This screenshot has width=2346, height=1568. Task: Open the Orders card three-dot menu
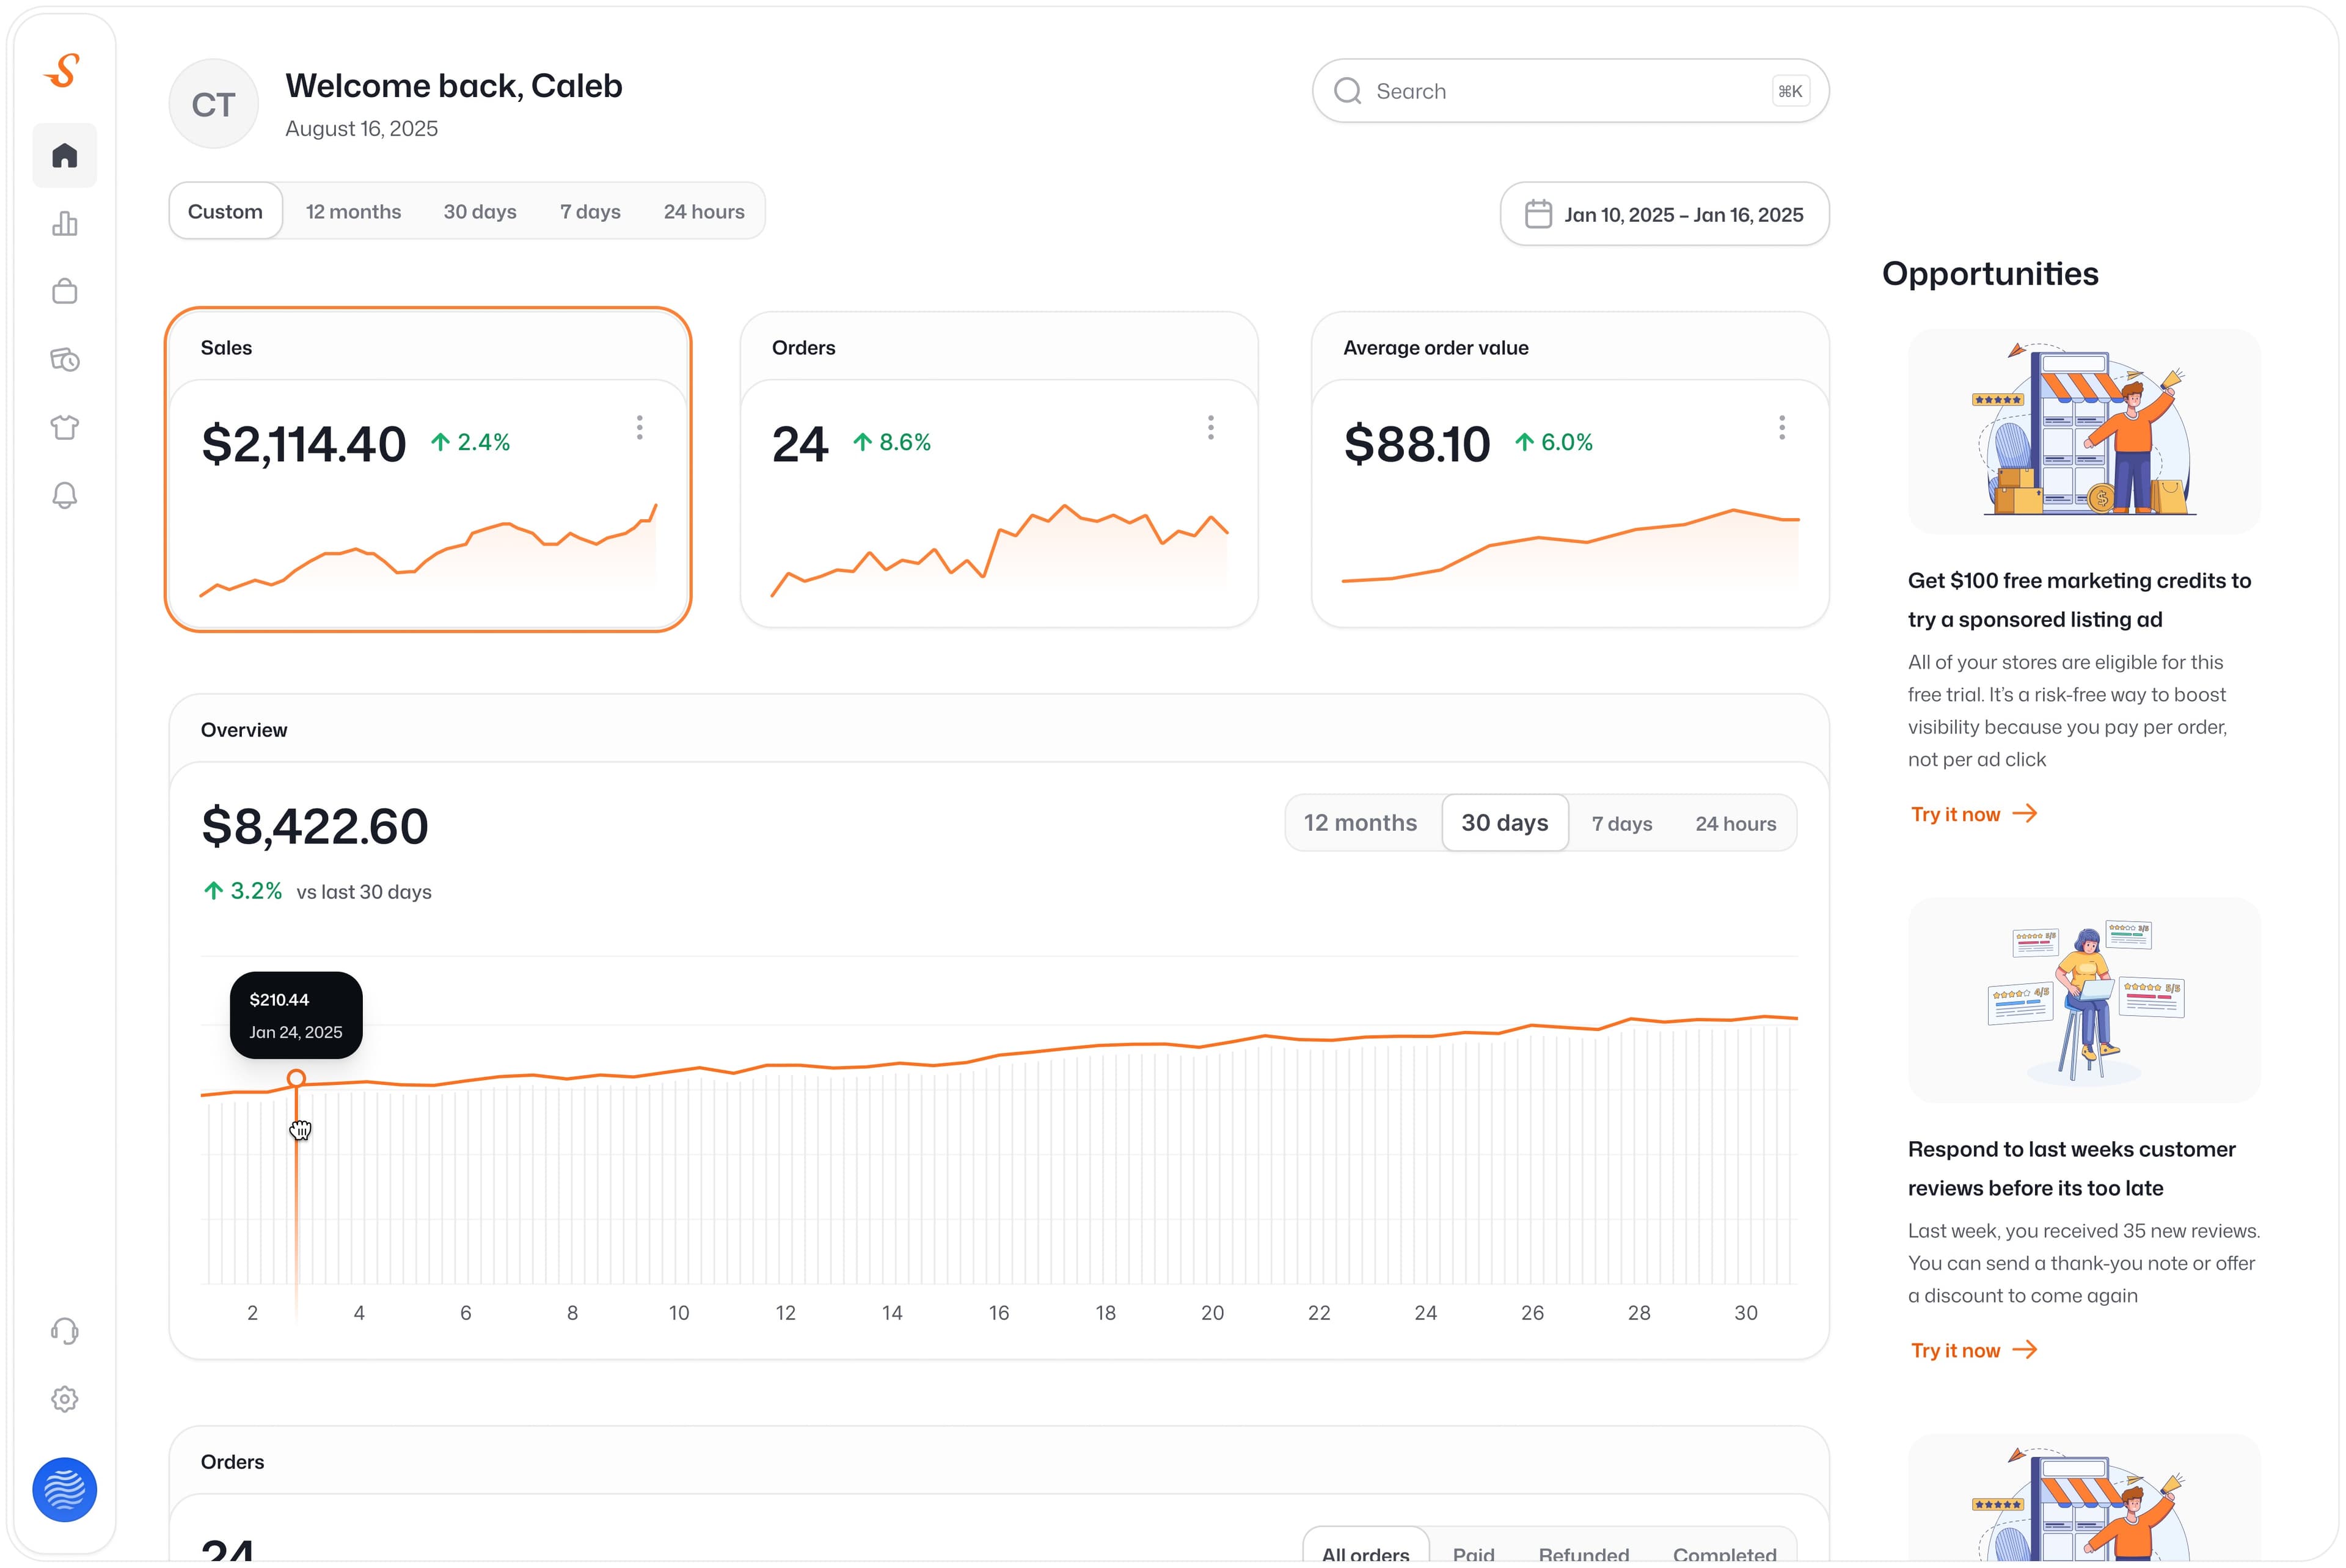(1211, 428)
